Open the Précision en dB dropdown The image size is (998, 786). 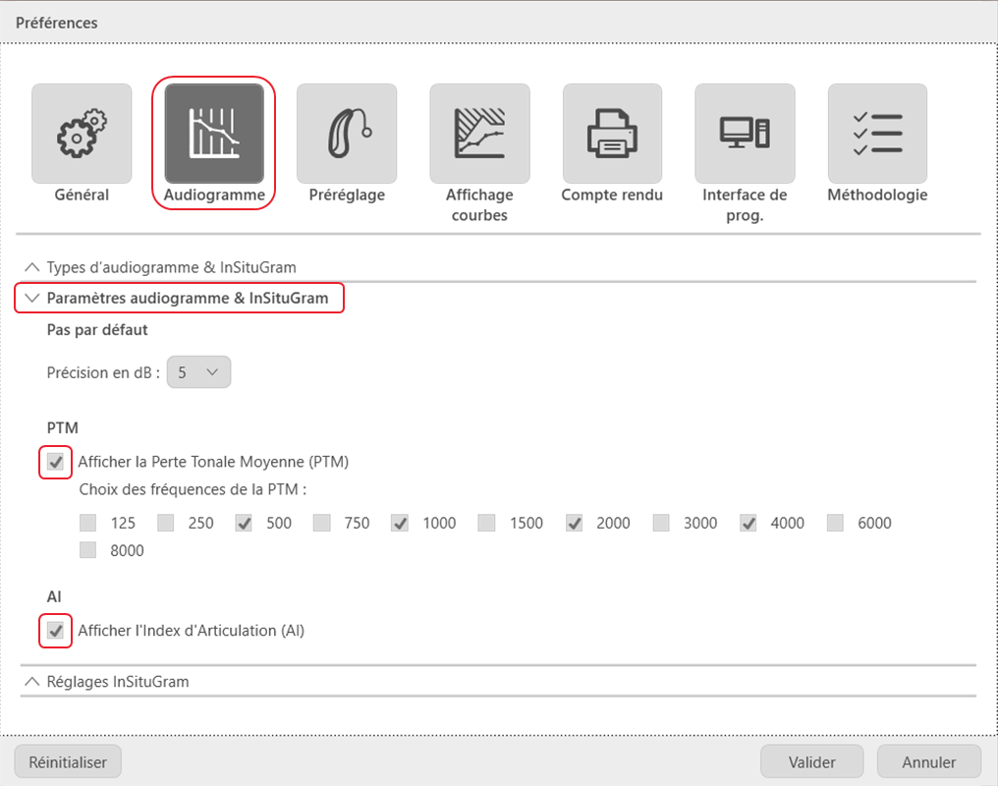pyautogui.click(x=198, y=371)
